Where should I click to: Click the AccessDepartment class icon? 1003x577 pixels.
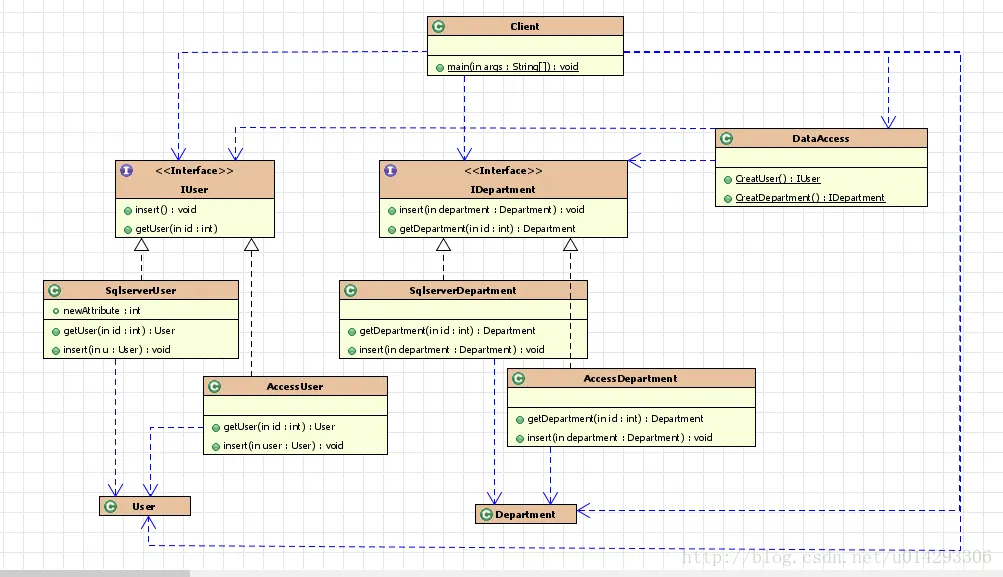(x=519, y=379)
